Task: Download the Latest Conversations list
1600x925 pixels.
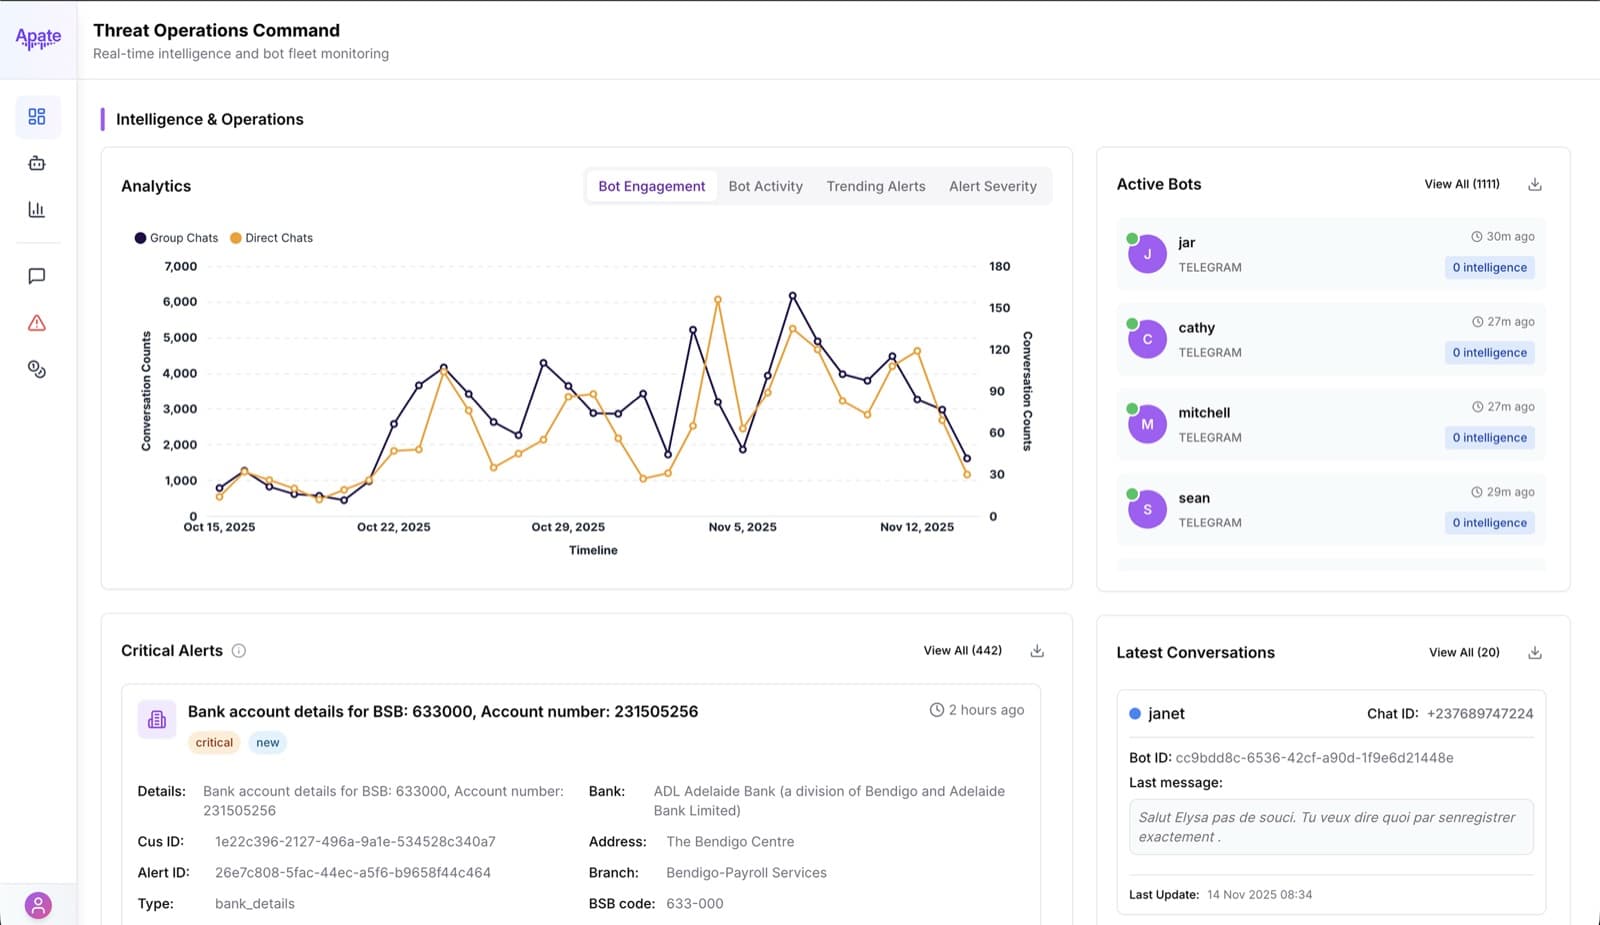Action: (1535, 653)
